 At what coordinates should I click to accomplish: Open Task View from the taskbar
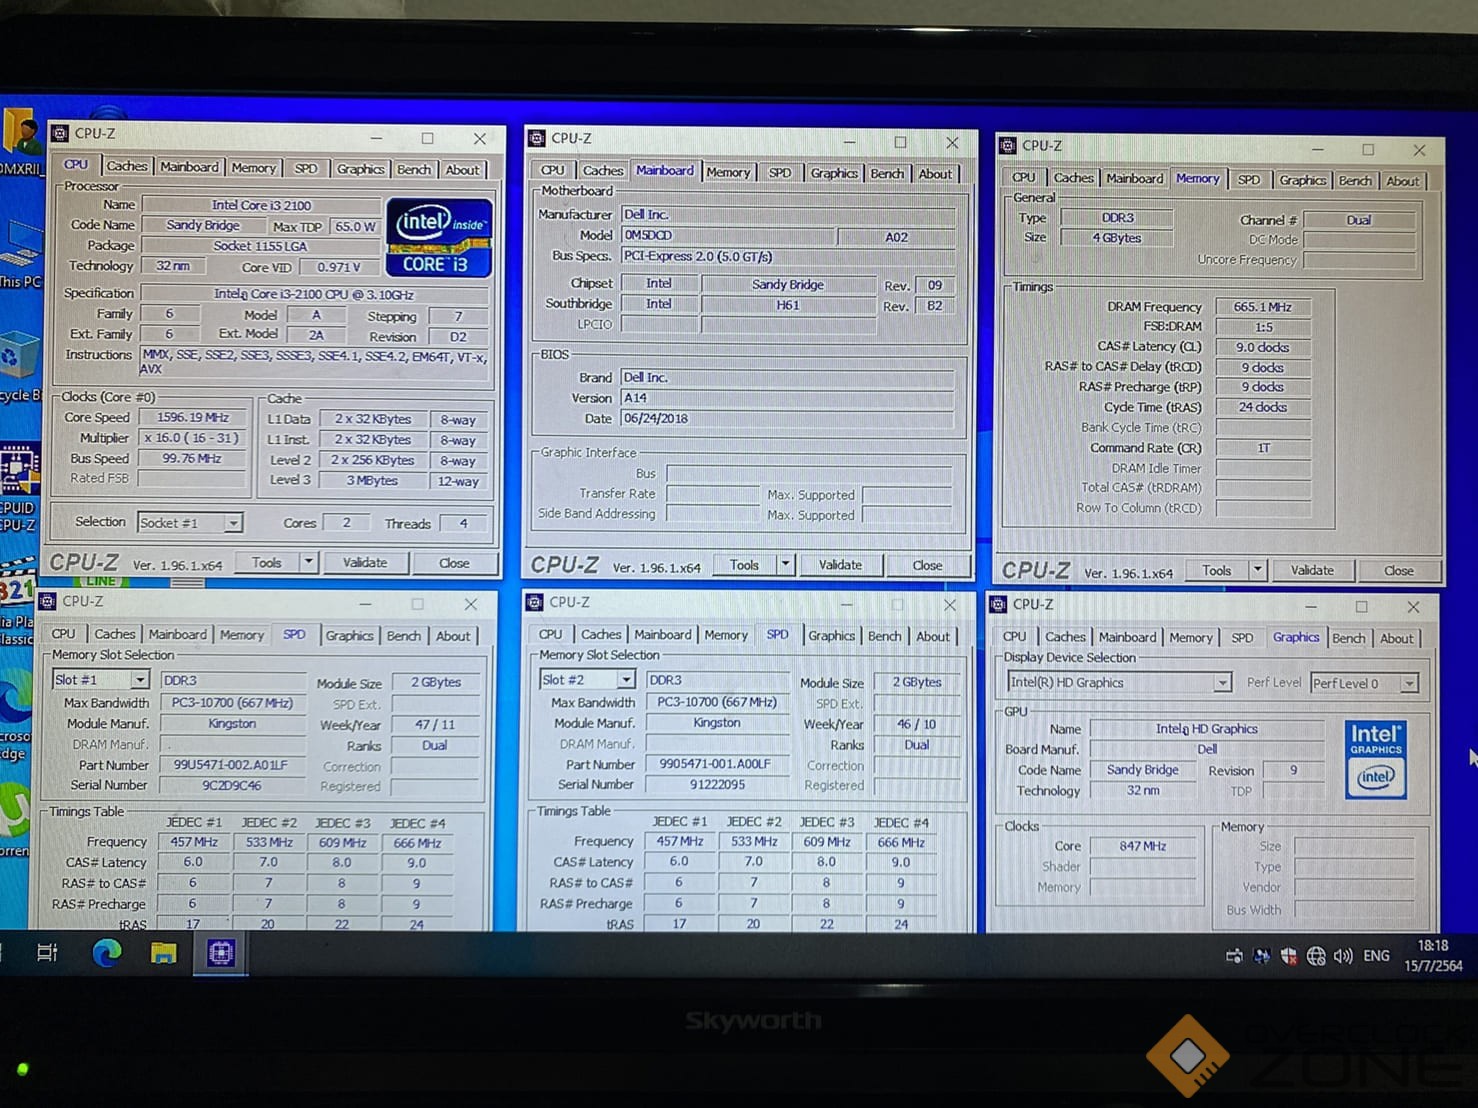click(x=47, y=953)
